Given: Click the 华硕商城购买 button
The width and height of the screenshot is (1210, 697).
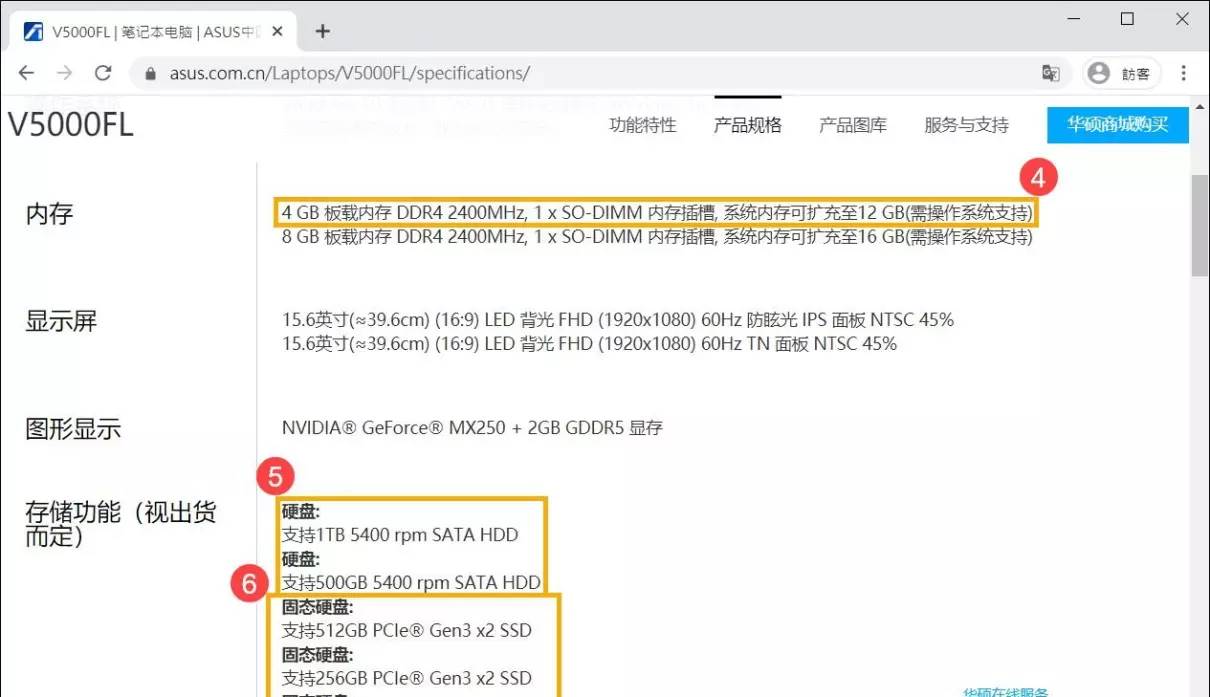Looking at the screenshot, I should 1117,125.
